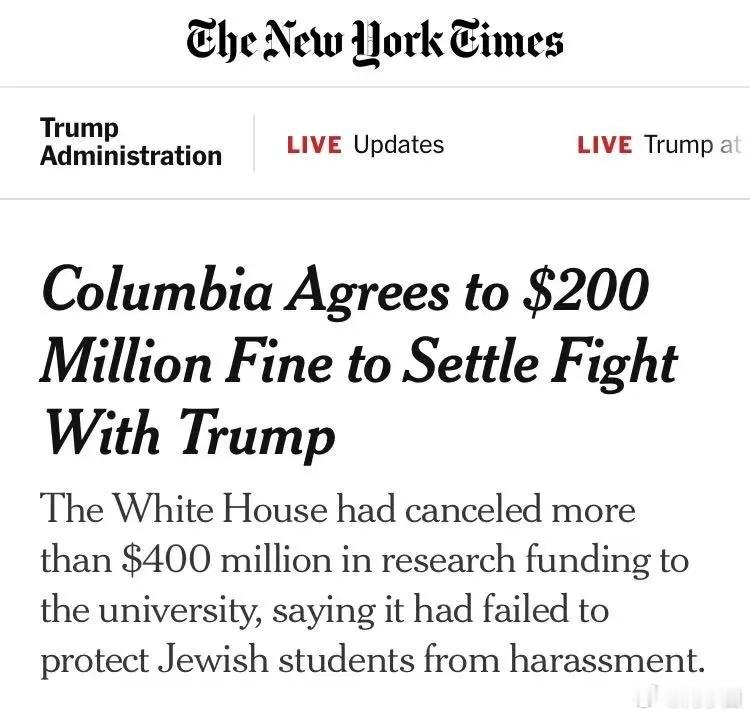The height and width of the screenshot is (716, 750).
Task: Open the Trump Administration section
Action: [131, 142]
